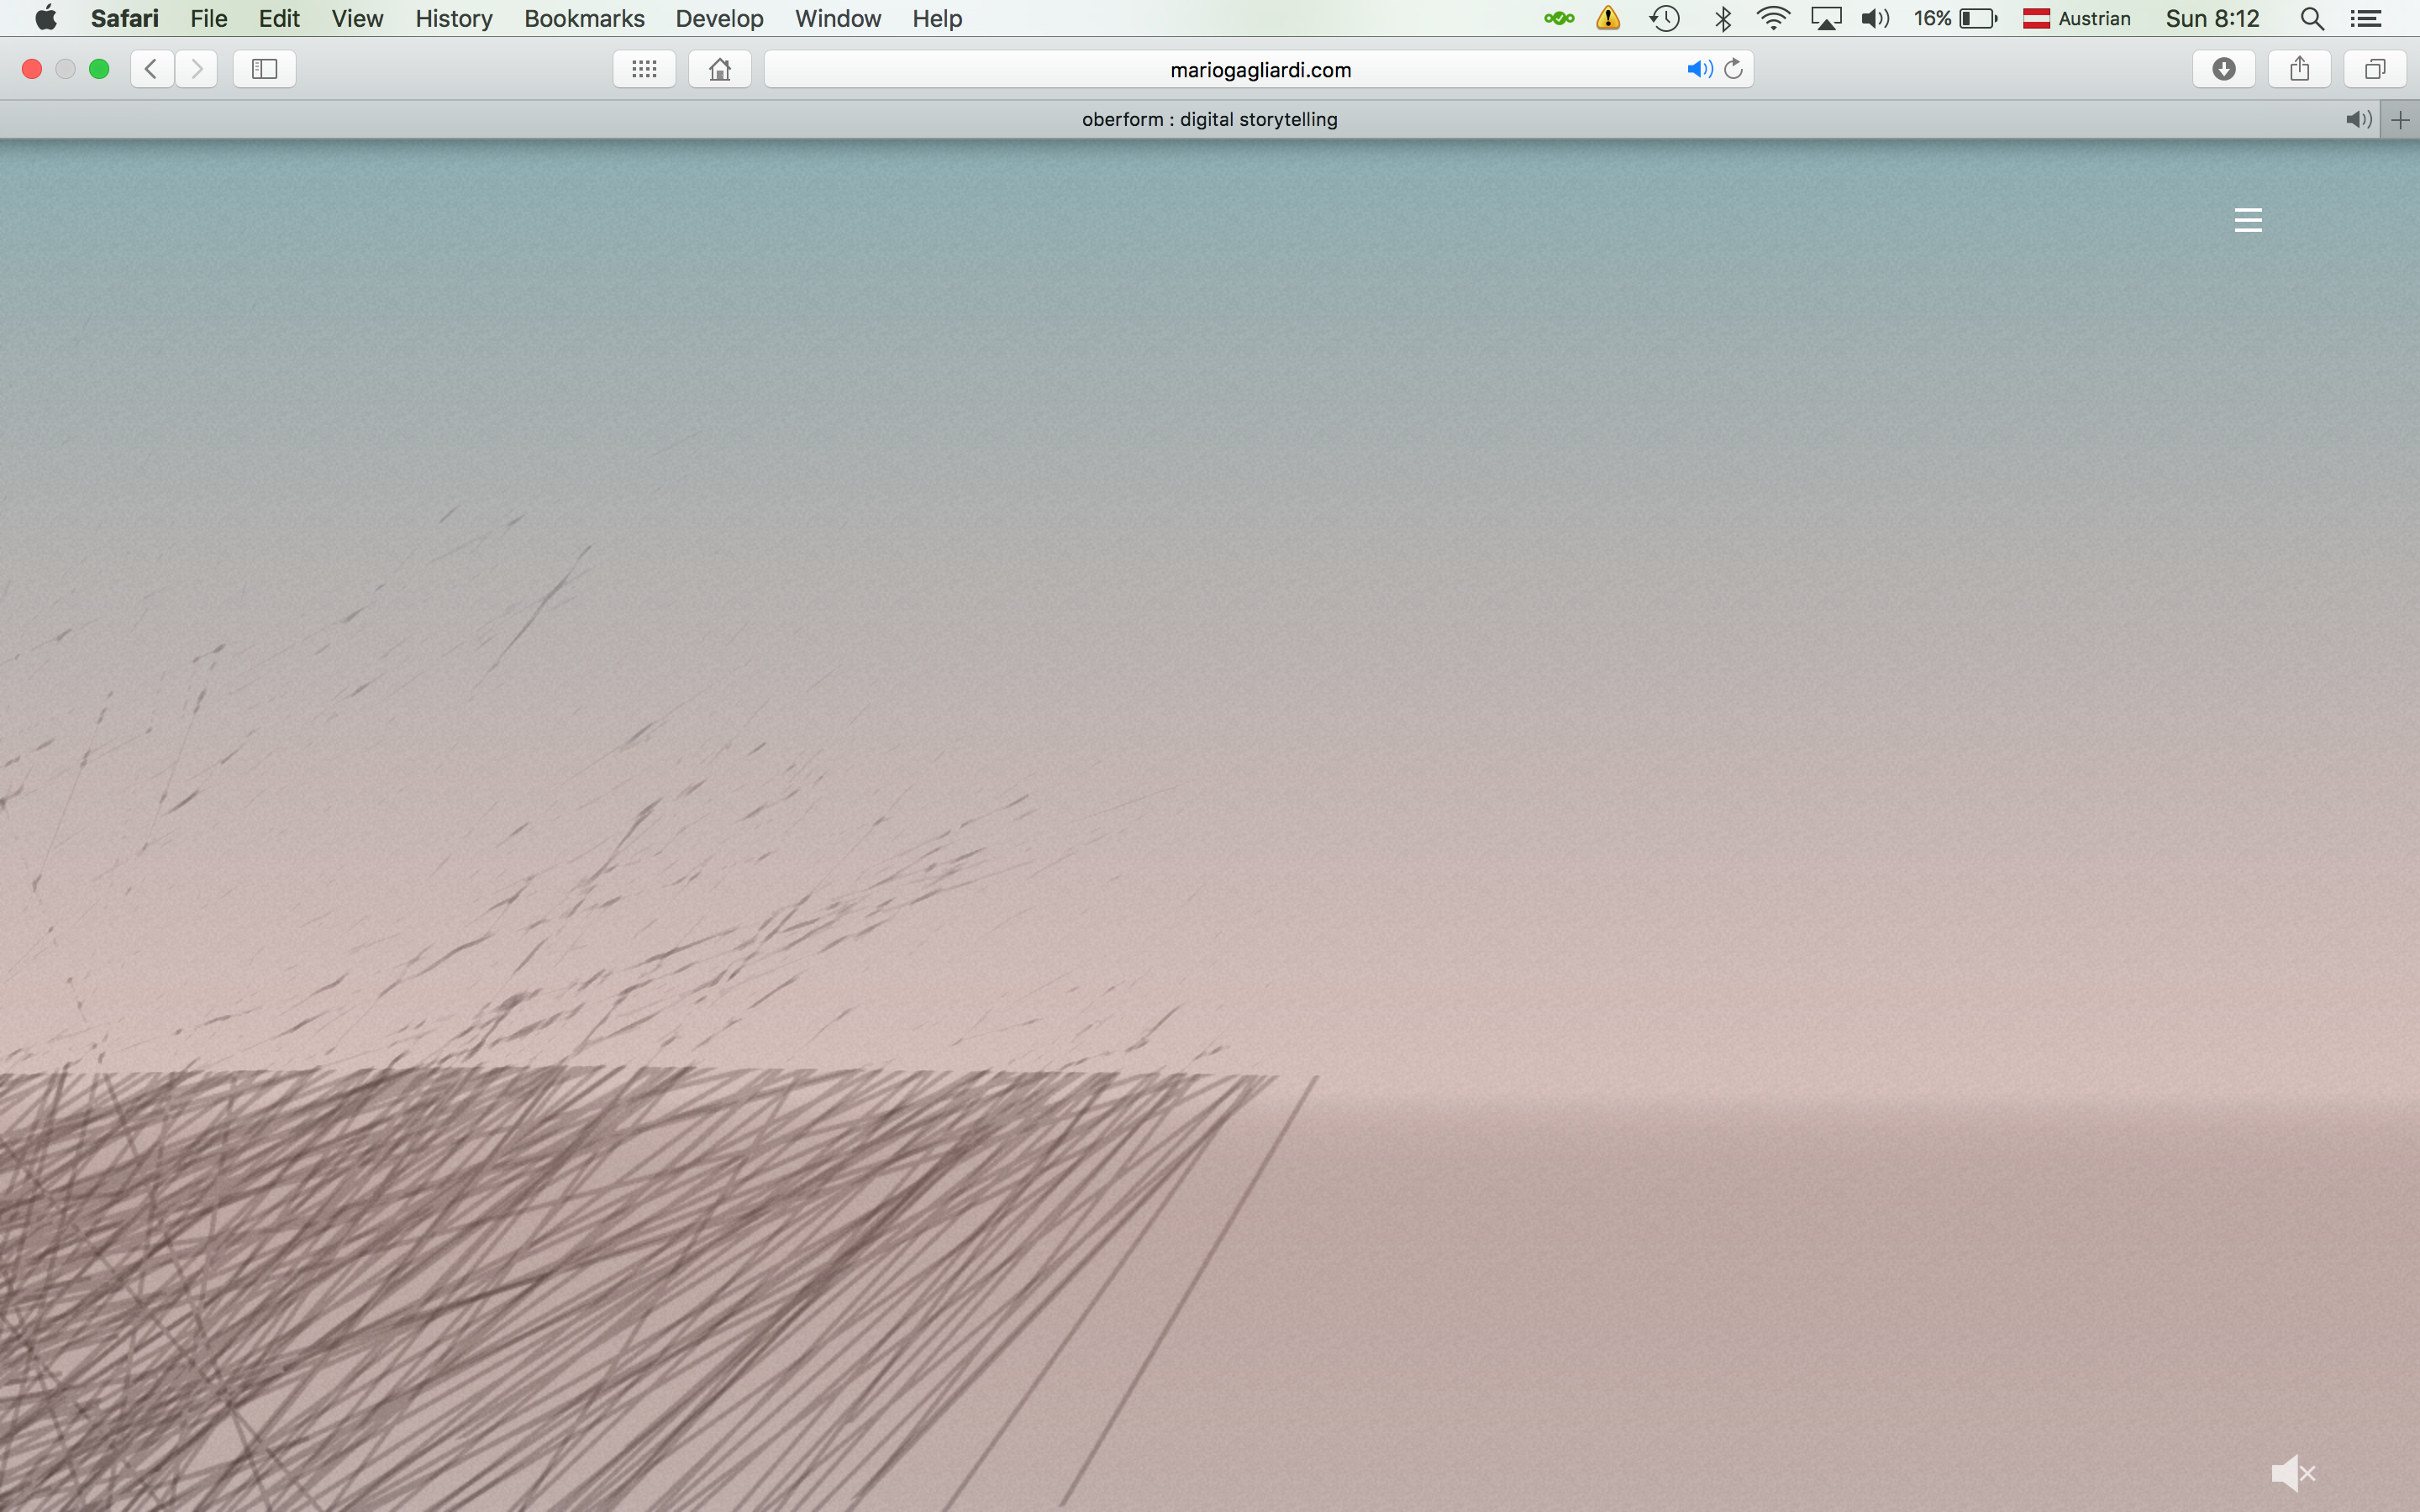This screenshot has height=1512, width=2420.
Task: Open the green menu bar status icon
Action: click(x=1558, y=18)
